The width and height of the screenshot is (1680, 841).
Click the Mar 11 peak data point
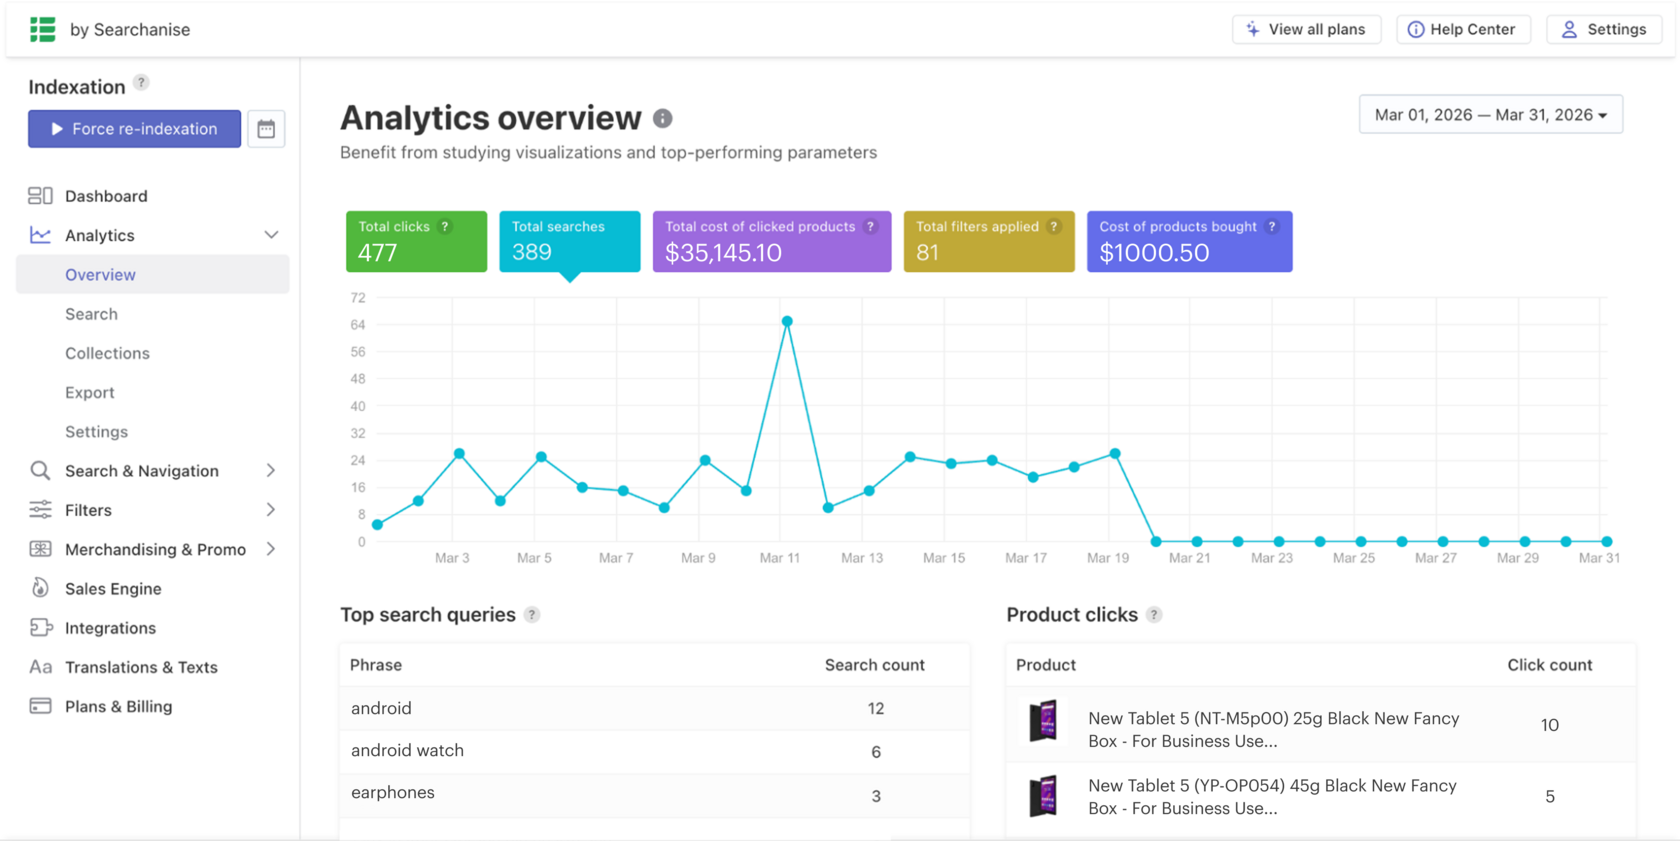[x=787, y=321]
